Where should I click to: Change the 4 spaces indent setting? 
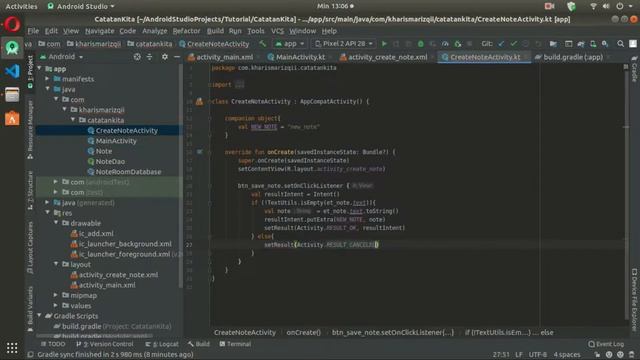[567, 355]
